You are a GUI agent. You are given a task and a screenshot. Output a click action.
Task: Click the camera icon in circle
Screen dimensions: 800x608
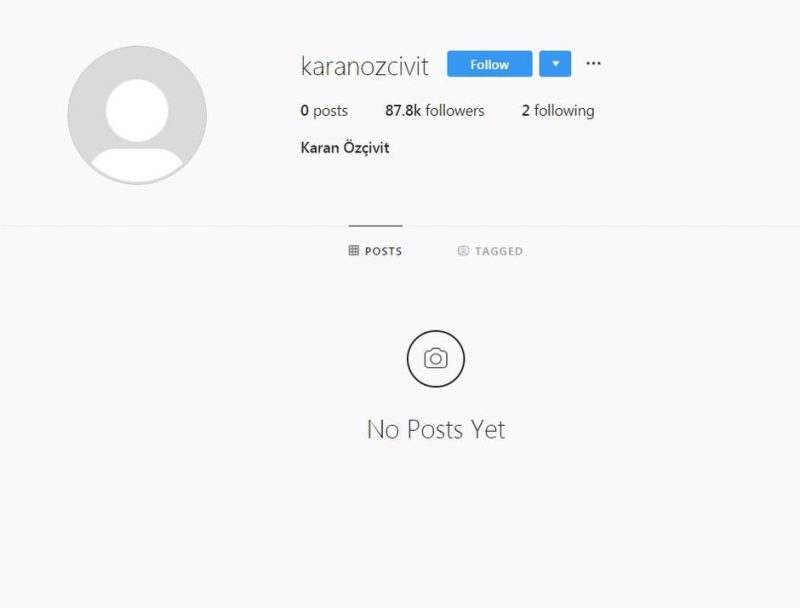pyautogui.click(x=436, y=359)
